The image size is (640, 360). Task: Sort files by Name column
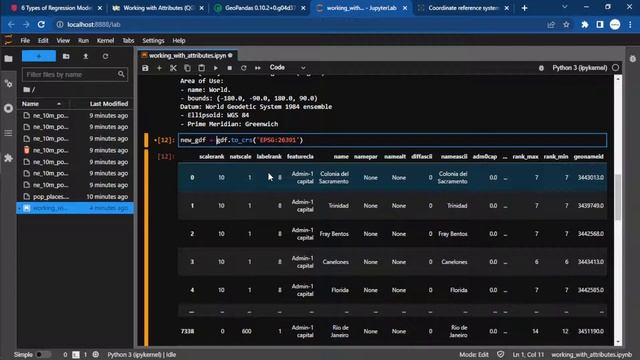41,104
